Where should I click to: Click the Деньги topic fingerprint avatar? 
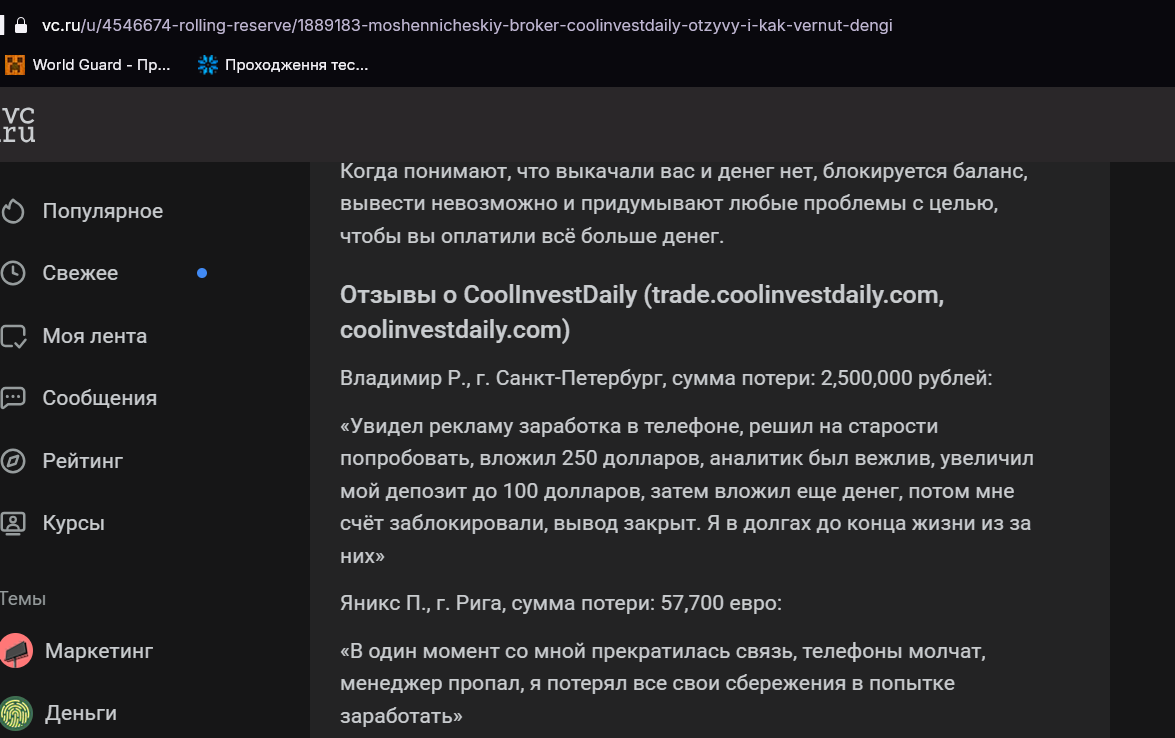[16, 713]
